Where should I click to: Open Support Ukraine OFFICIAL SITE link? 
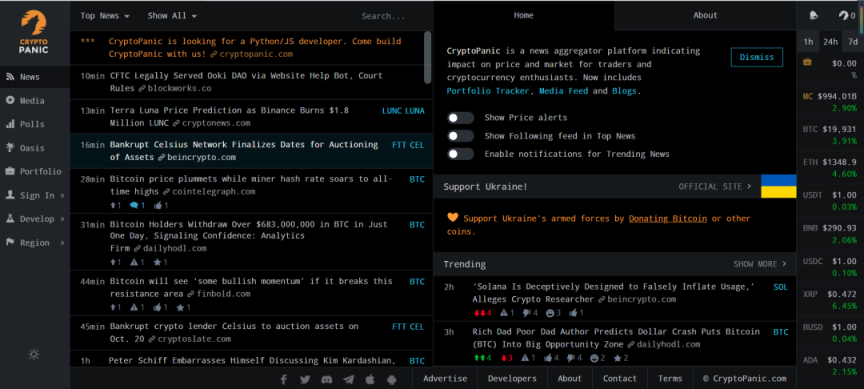[x=715, y=187]
